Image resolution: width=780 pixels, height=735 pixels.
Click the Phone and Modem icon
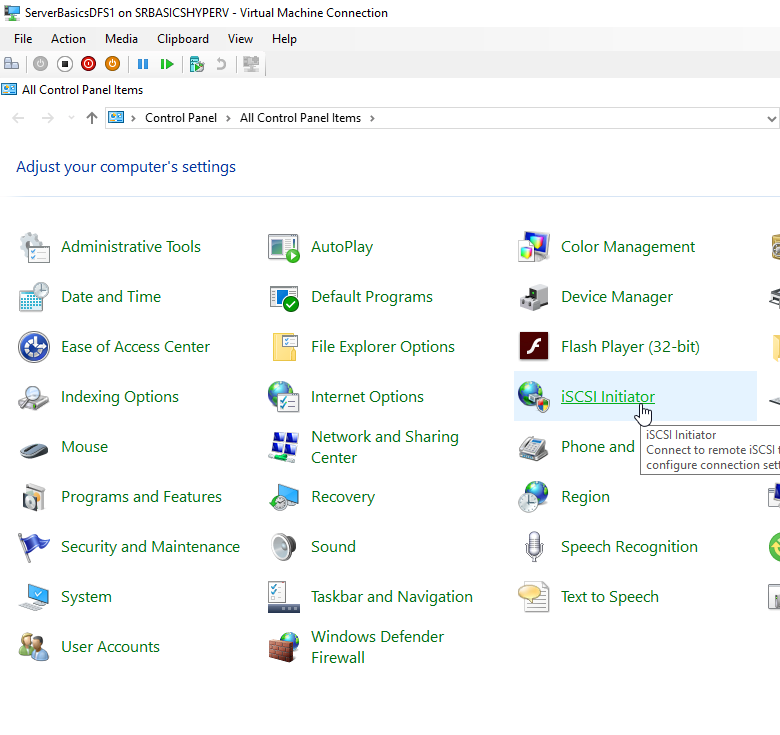(534, 448)
